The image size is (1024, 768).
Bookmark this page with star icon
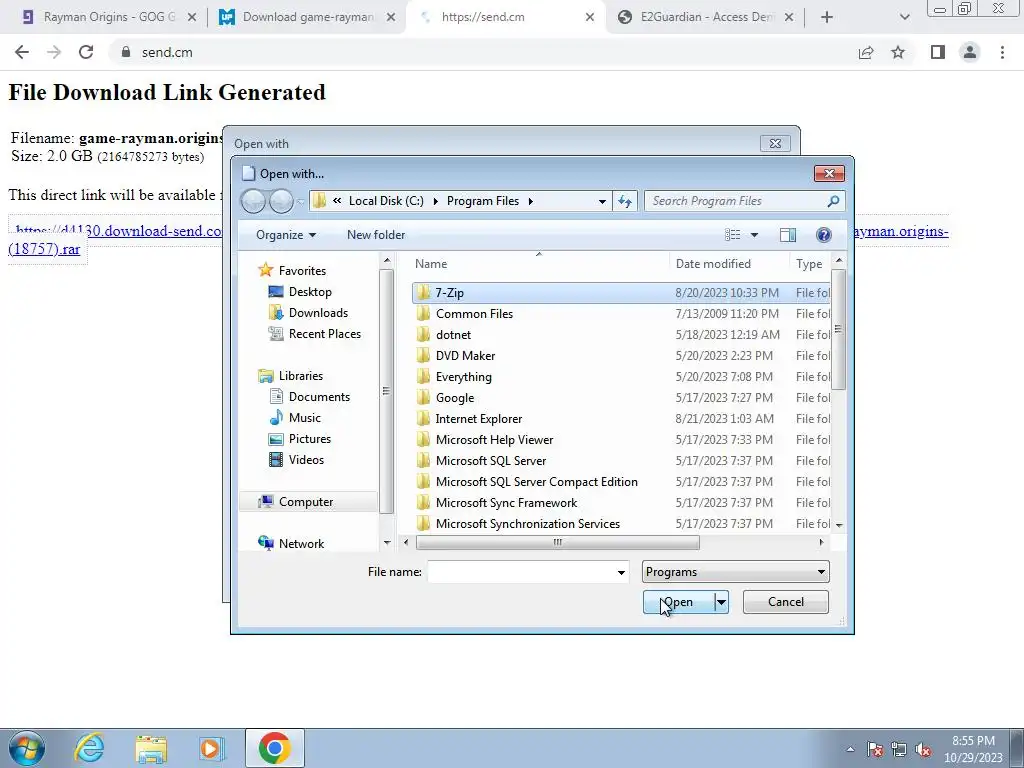[899, 52]
